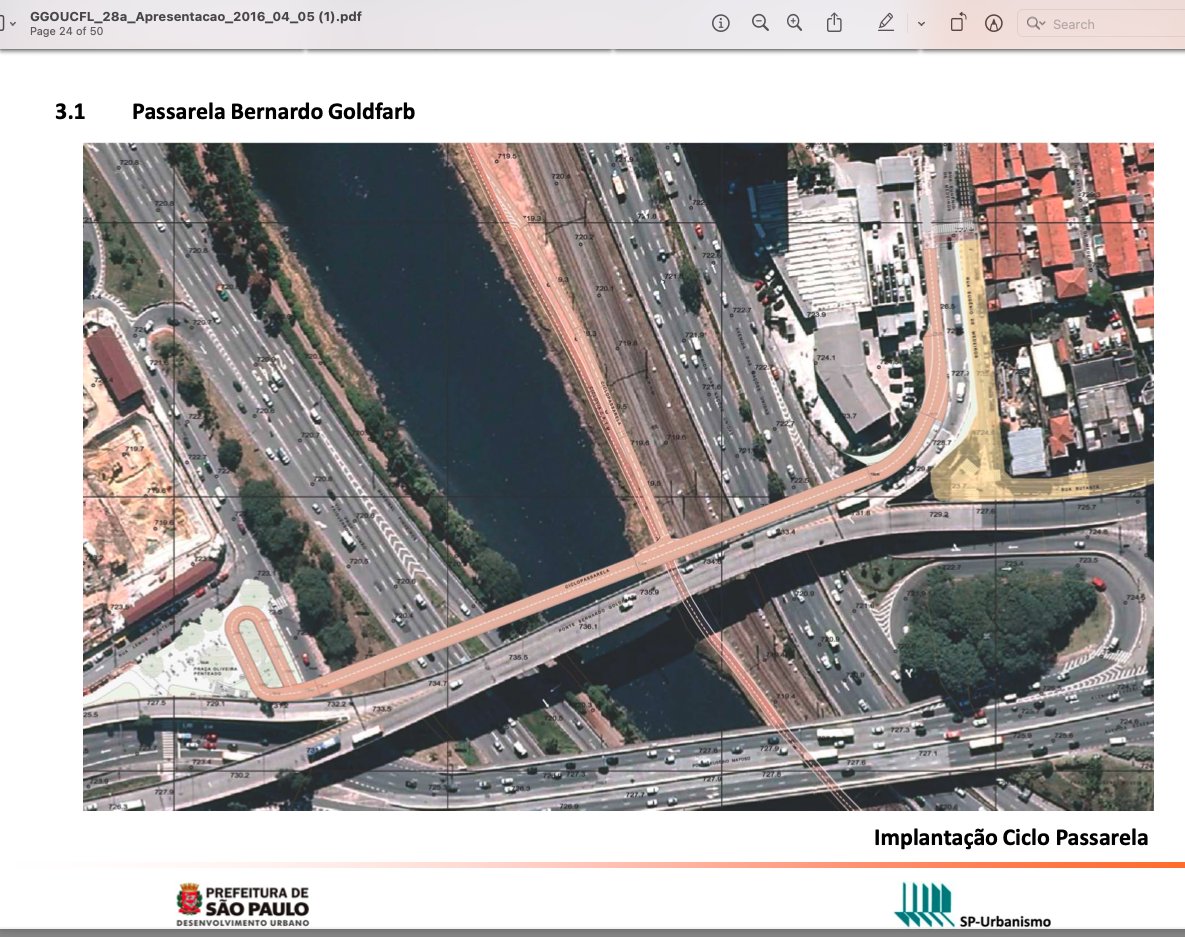Select the highlight pen tool
Screen dimensions: 1185x937
tap(886, 24)
